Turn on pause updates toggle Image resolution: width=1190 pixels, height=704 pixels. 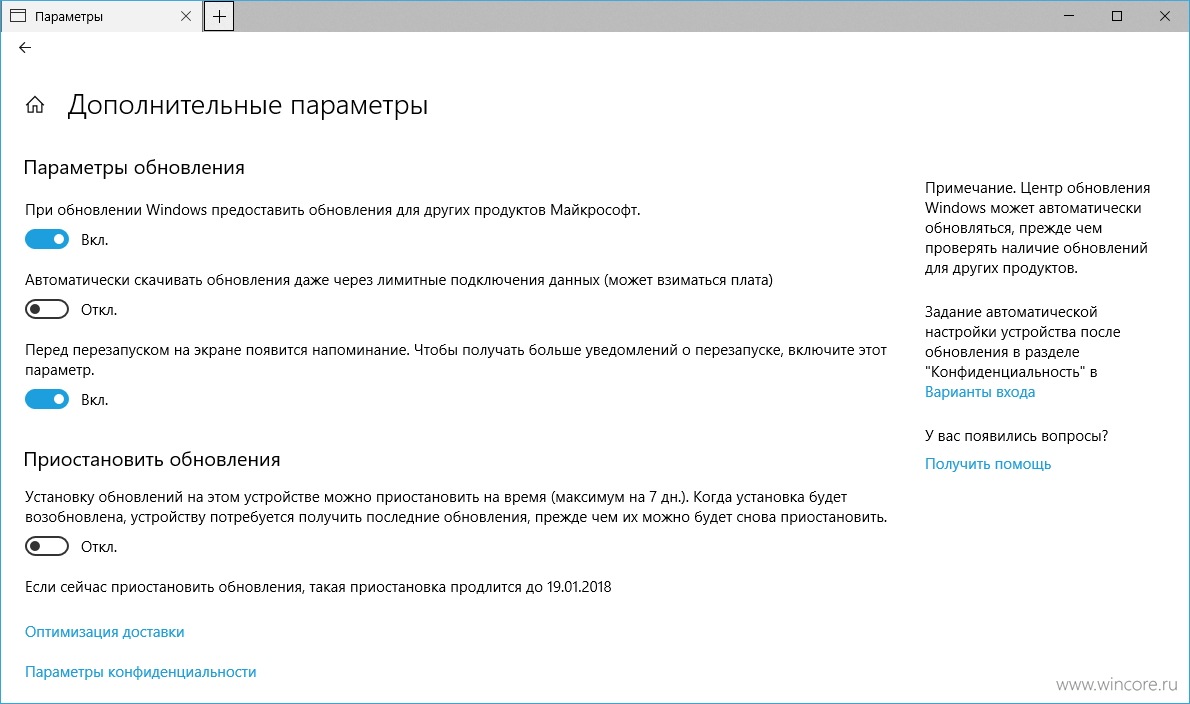pos(47,546)
